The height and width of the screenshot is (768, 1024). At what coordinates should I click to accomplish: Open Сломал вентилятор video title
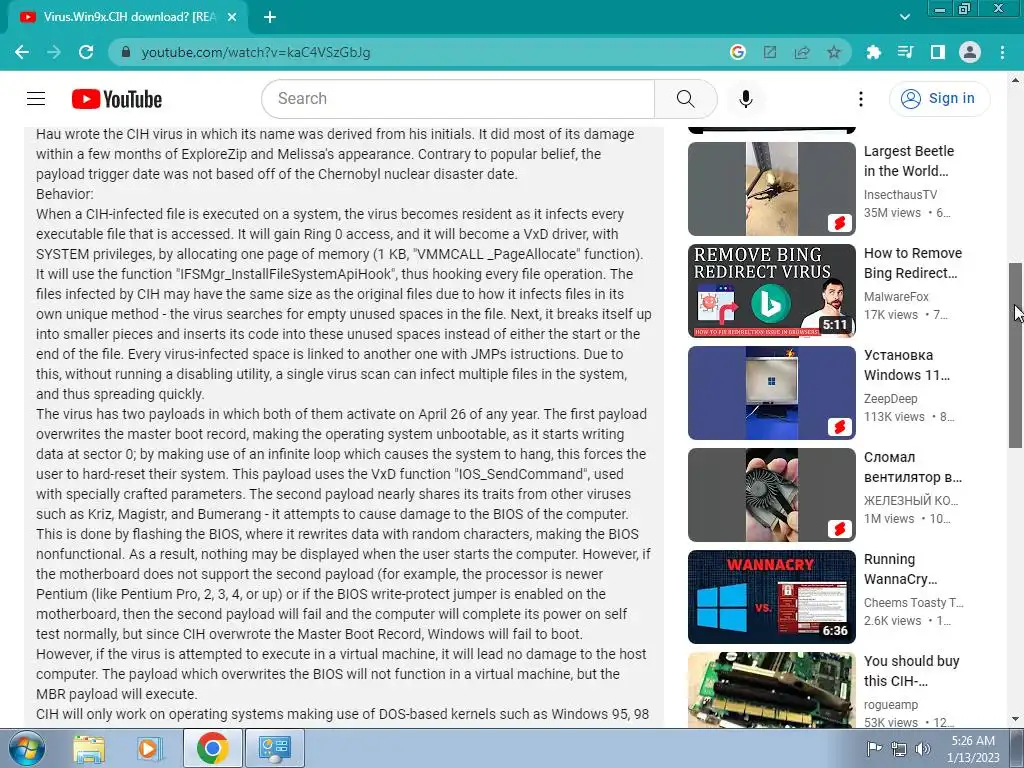(912, 467)
